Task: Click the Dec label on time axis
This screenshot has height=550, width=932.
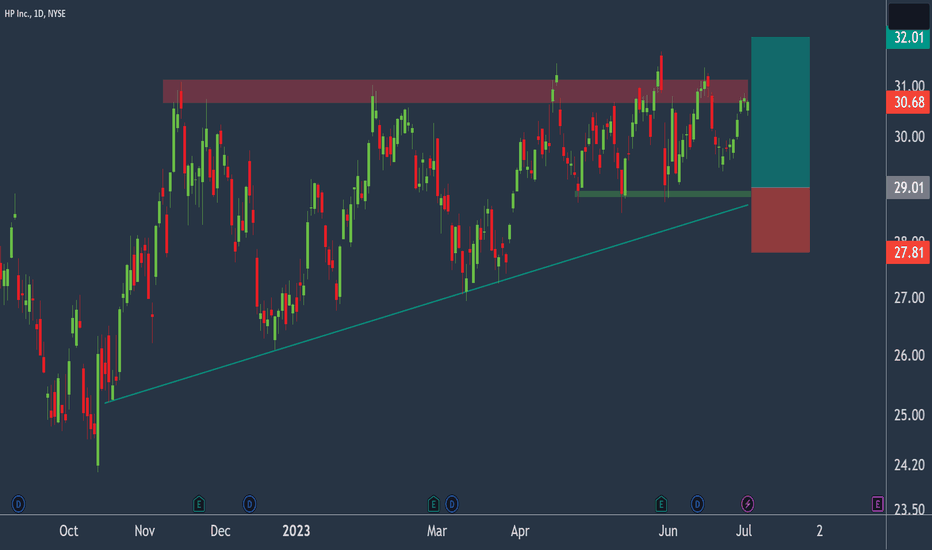Action: [x=220, y=531]
